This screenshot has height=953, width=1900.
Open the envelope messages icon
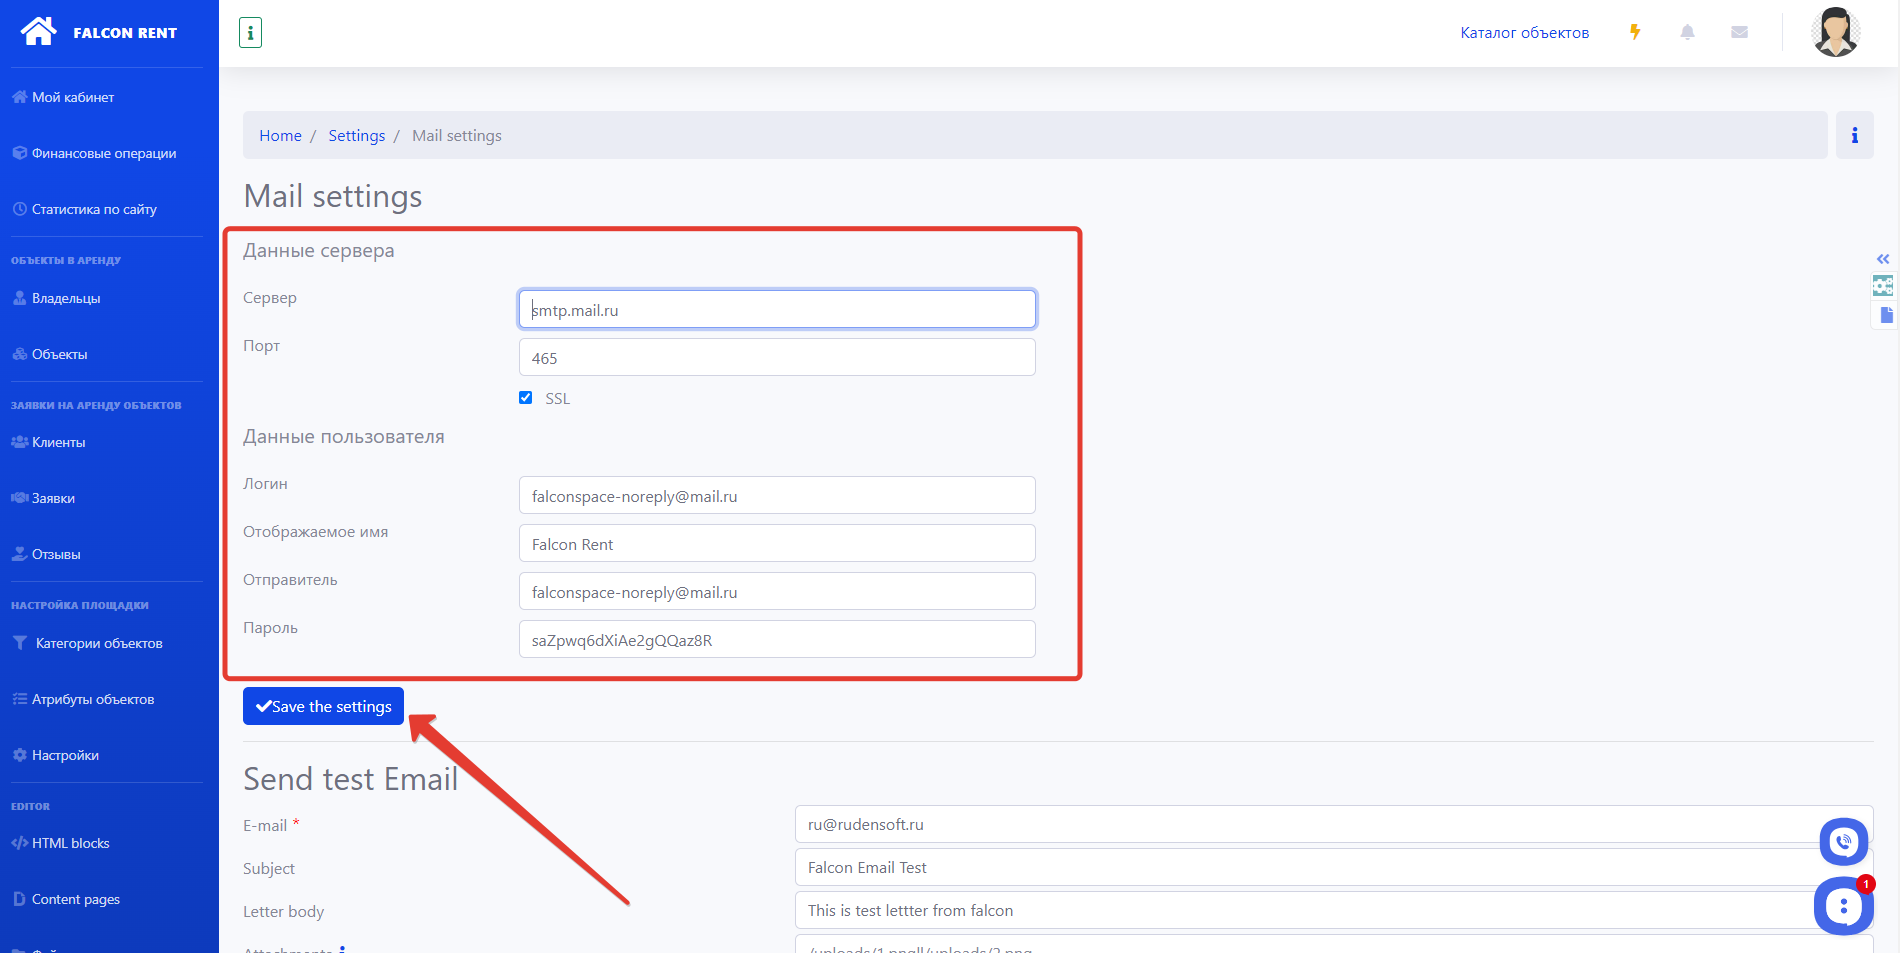pyautogui.click(x=1739, y=32)
